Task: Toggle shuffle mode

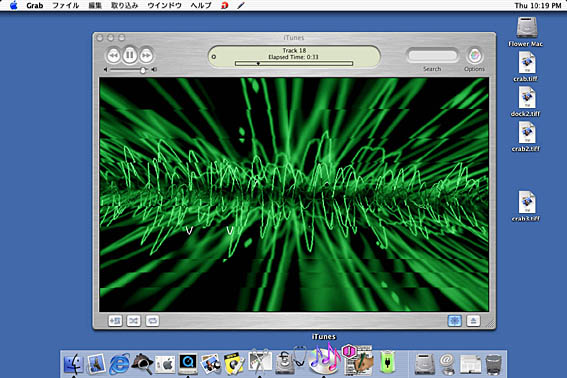Action: point(134,320)
